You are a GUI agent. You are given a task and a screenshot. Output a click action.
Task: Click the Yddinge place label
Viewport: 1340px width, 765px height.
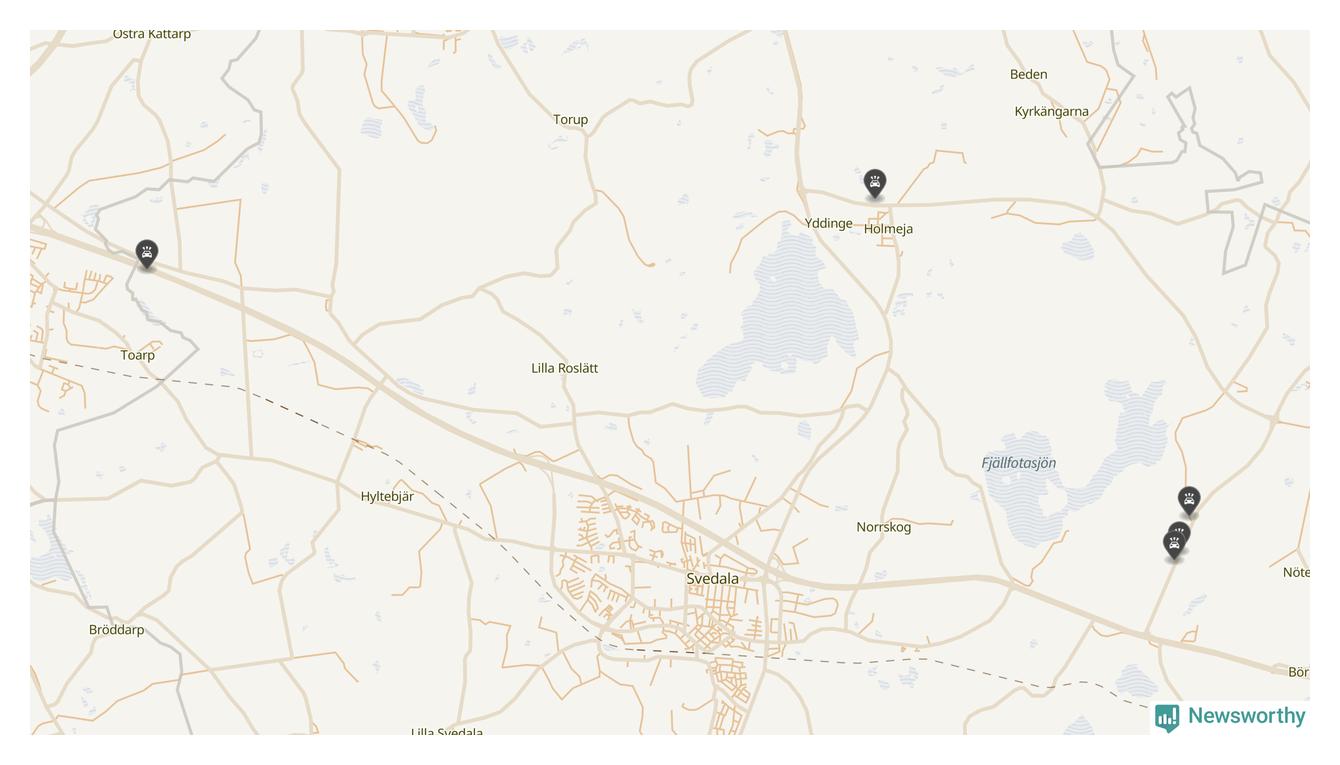(x=829, y=223)
